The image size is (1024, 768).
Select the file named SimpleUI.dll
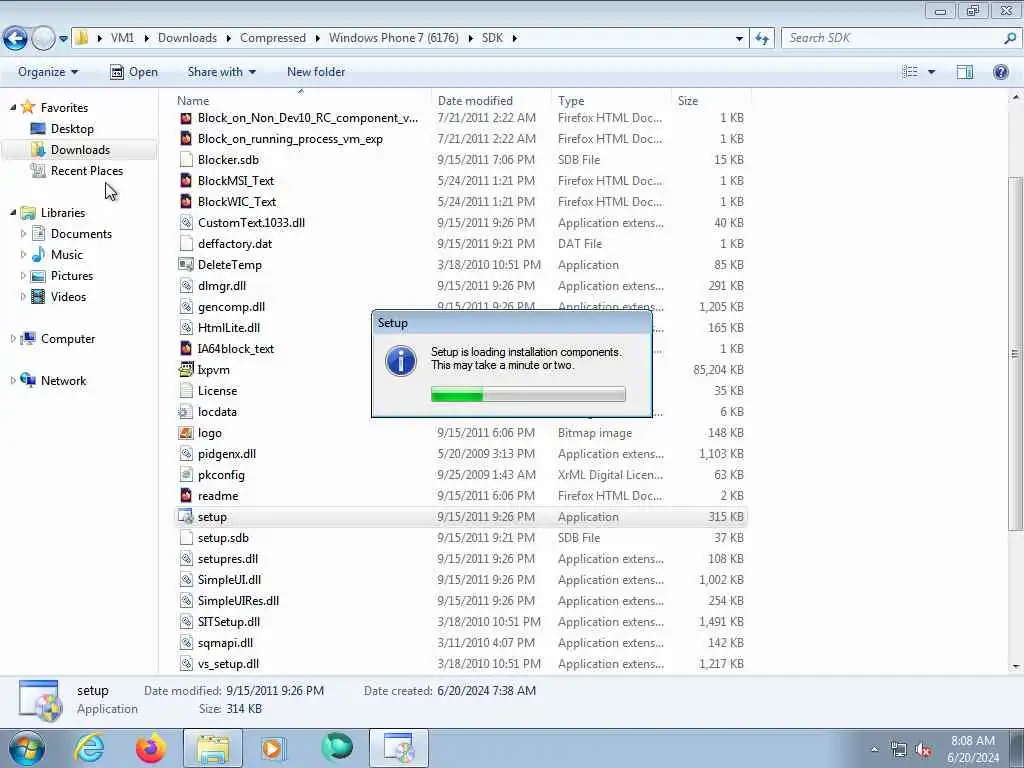(229, 579)
